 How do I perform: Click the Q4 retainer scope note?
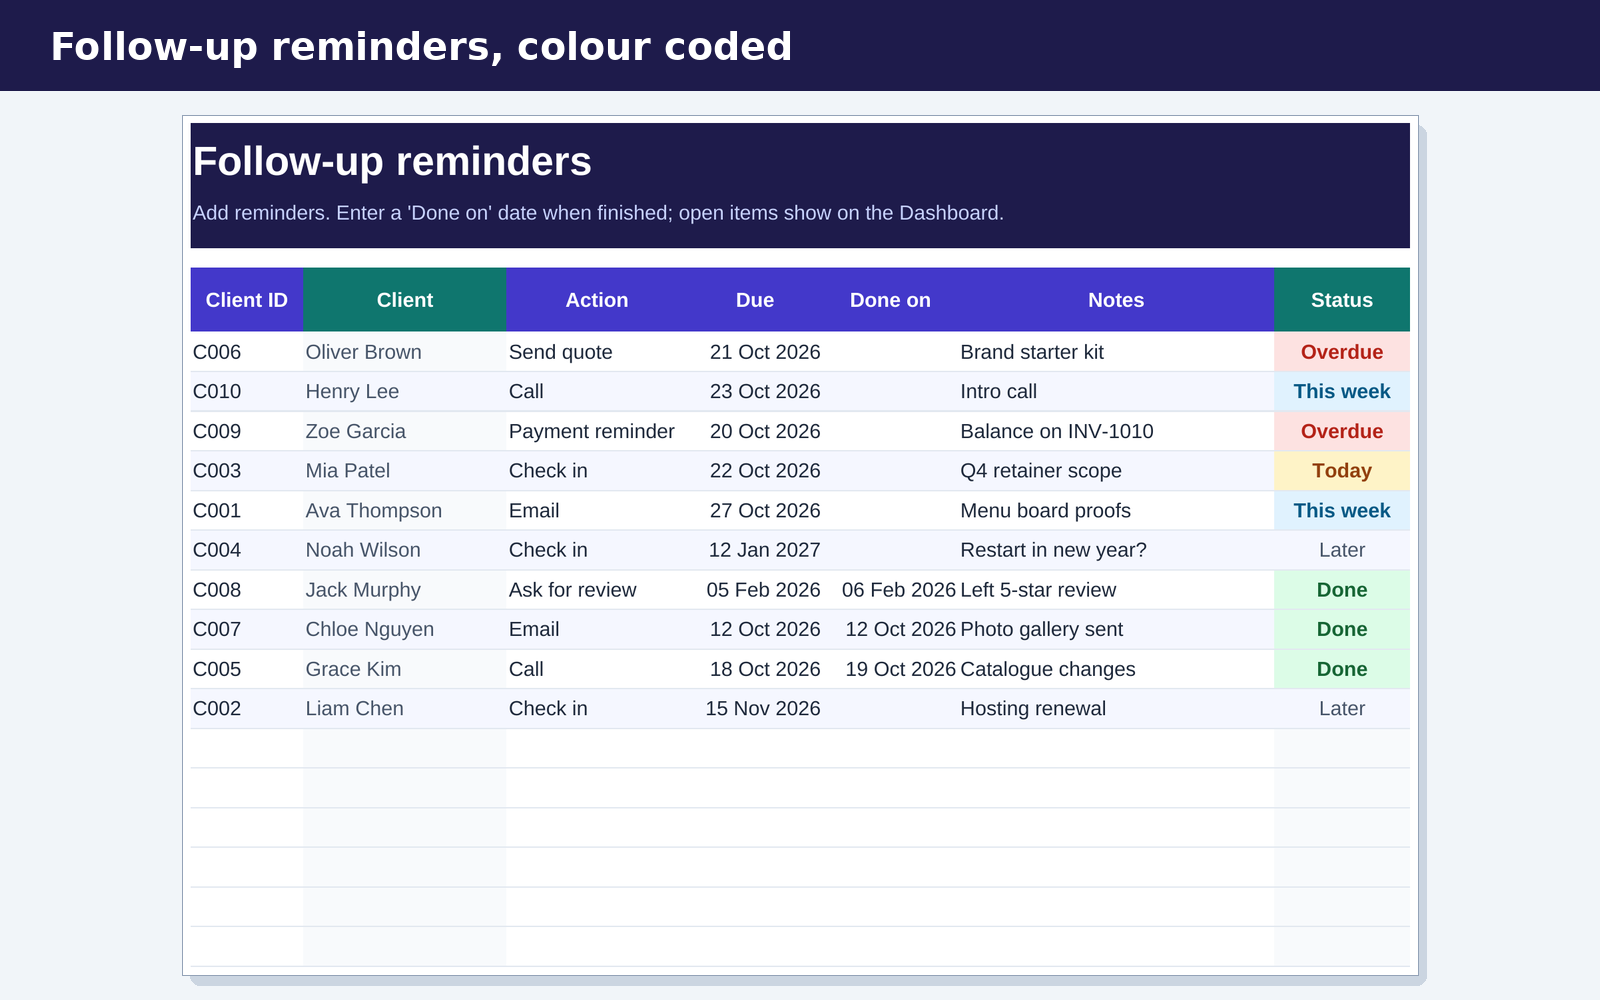tap(1116, 470)
